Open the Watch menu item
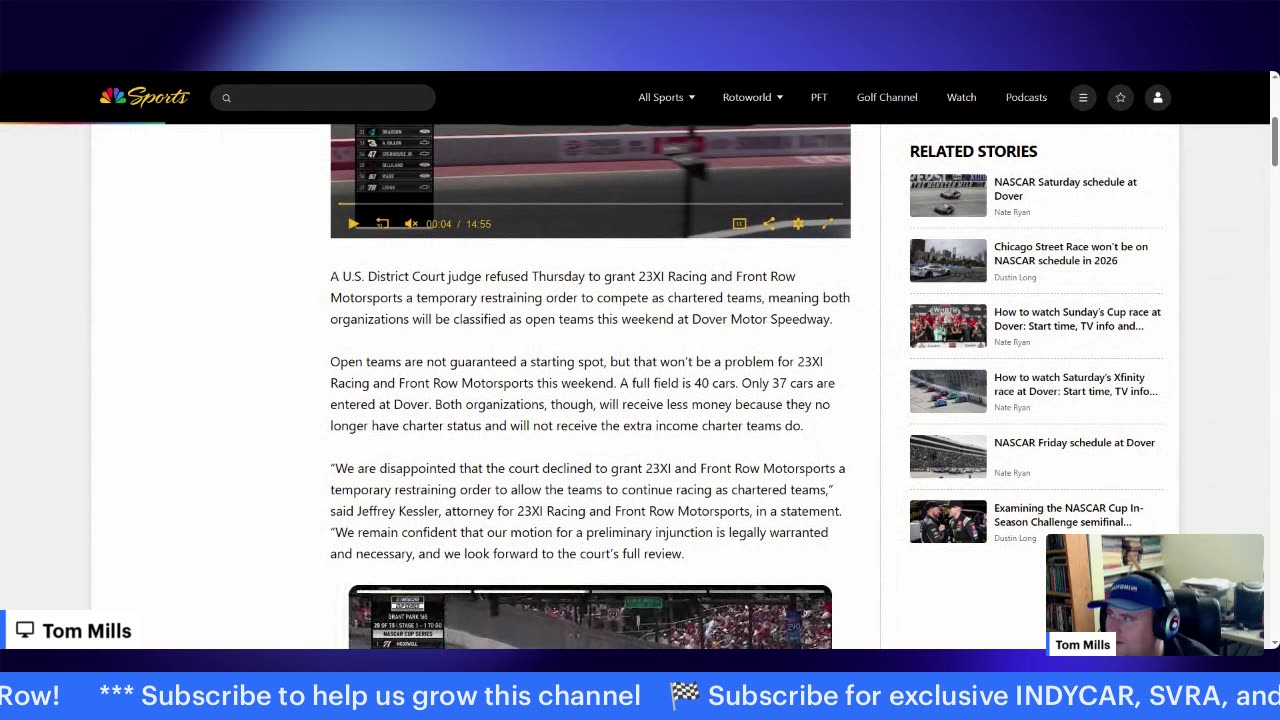This screenshot has height=720, width=1280. pos(961,97)
